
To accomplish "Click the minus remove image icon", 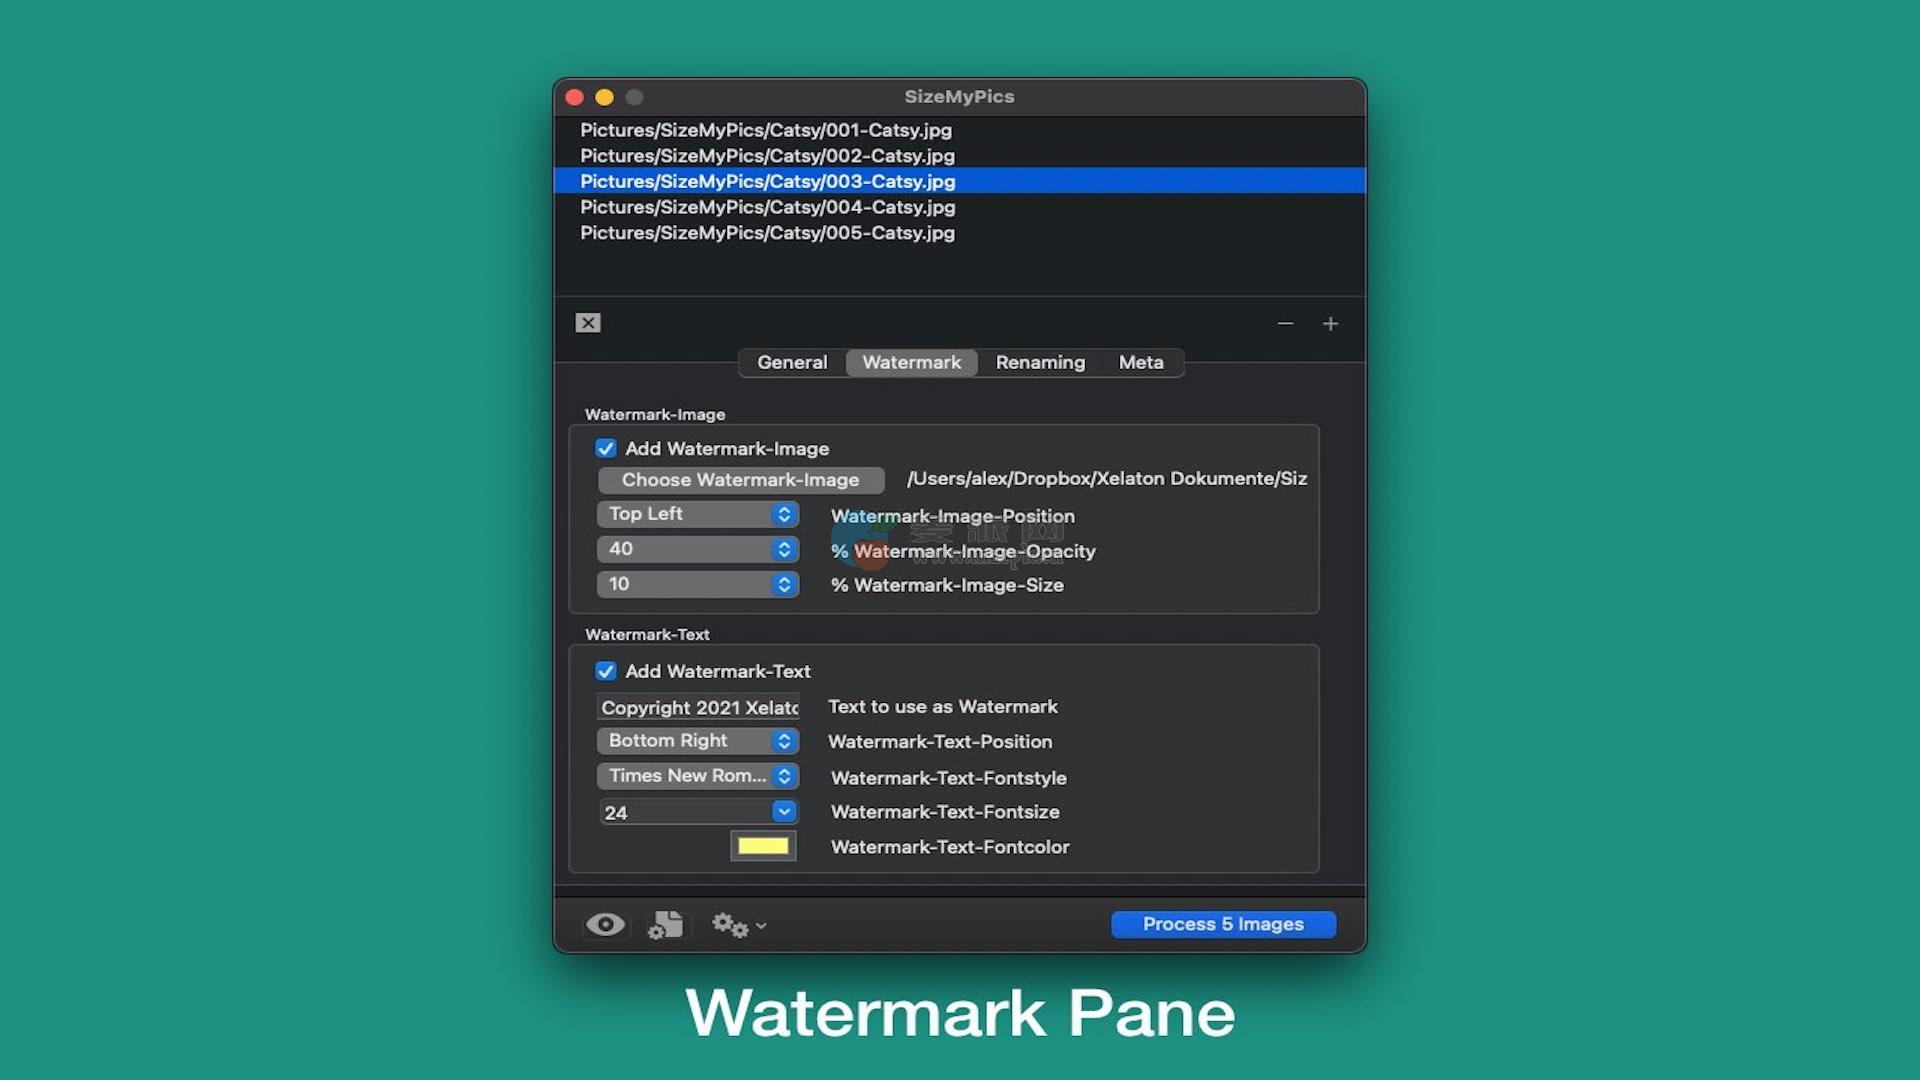I will [x=1285, y=324].
